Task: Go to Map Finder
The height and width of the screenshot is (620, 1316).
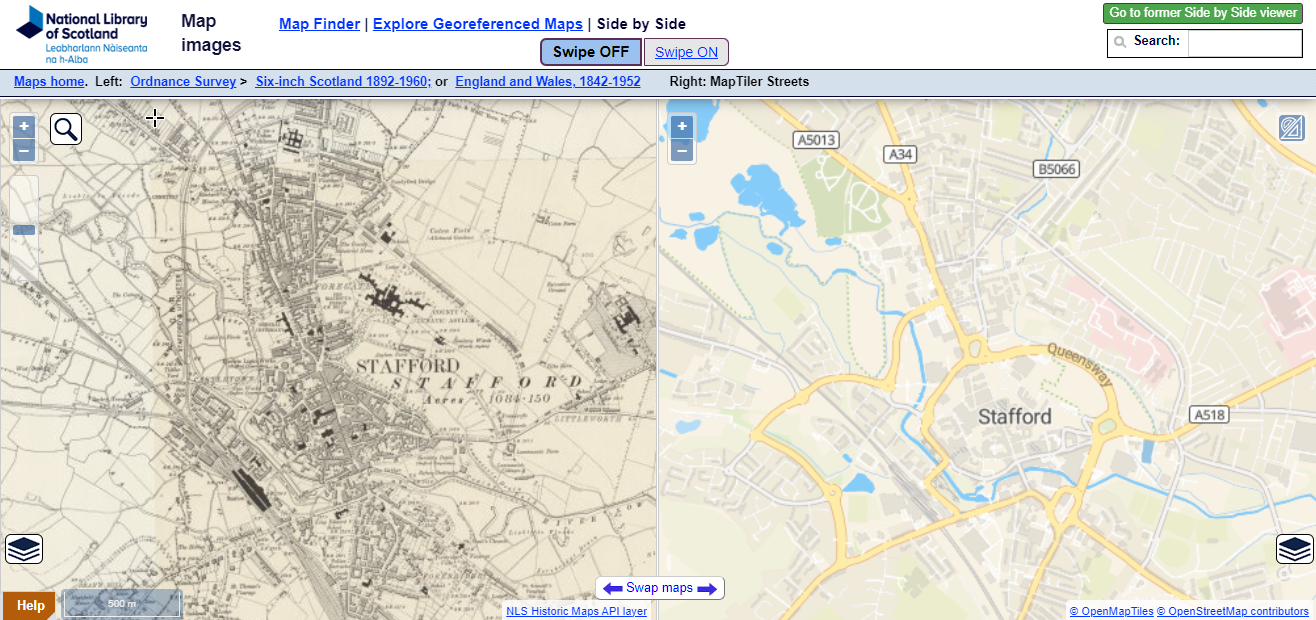Action: 319,23
